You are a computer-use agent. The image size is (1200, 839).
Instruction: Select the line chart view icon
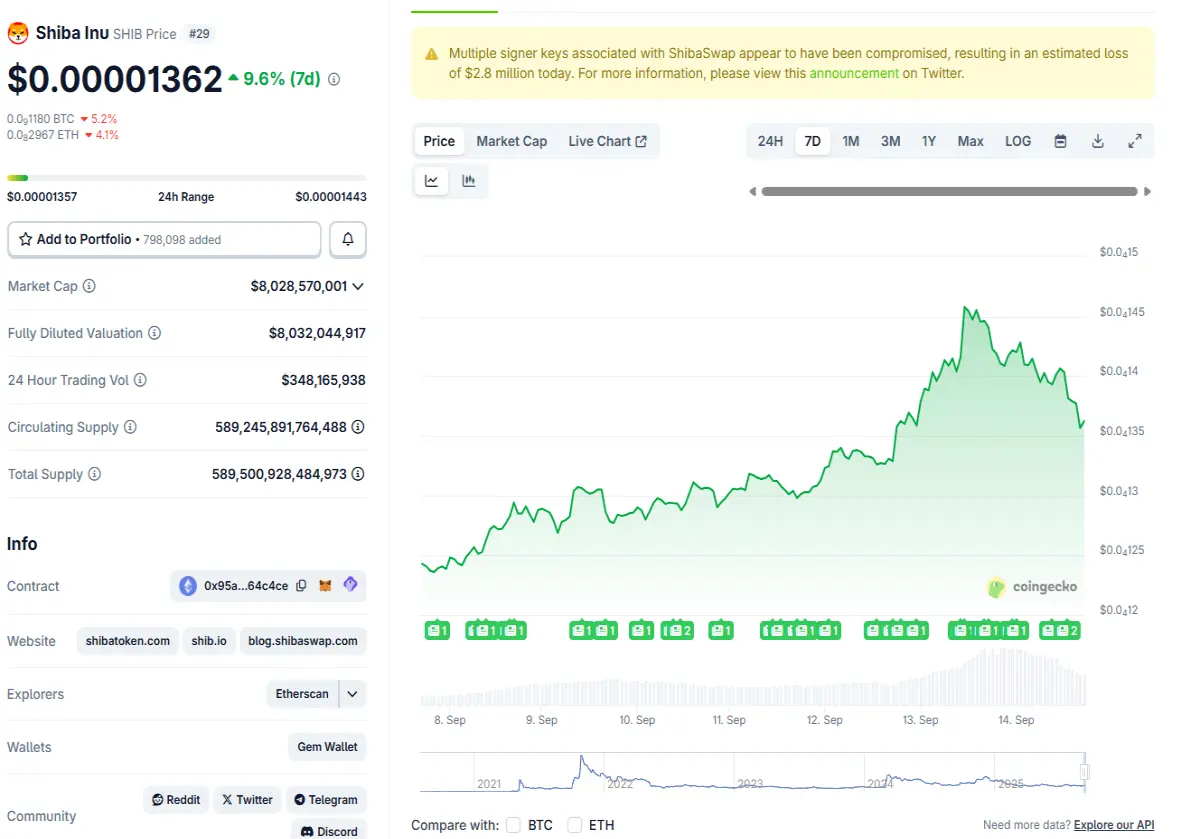pyautogui.click(x=432, y=181)
